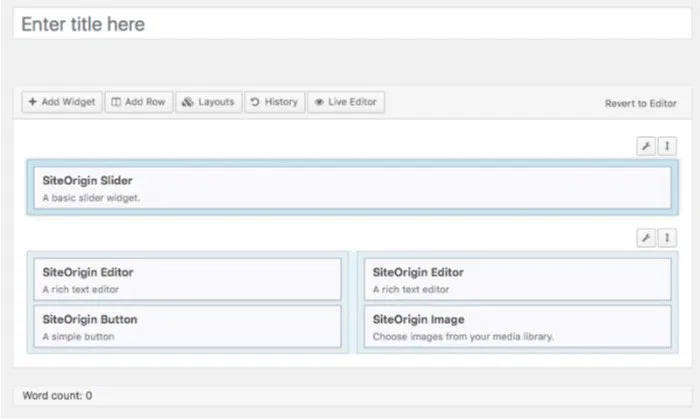This screenshot has width=700, height=419.
Task: Open the wrench settings icon for the second row
Action: pos(646,238)
